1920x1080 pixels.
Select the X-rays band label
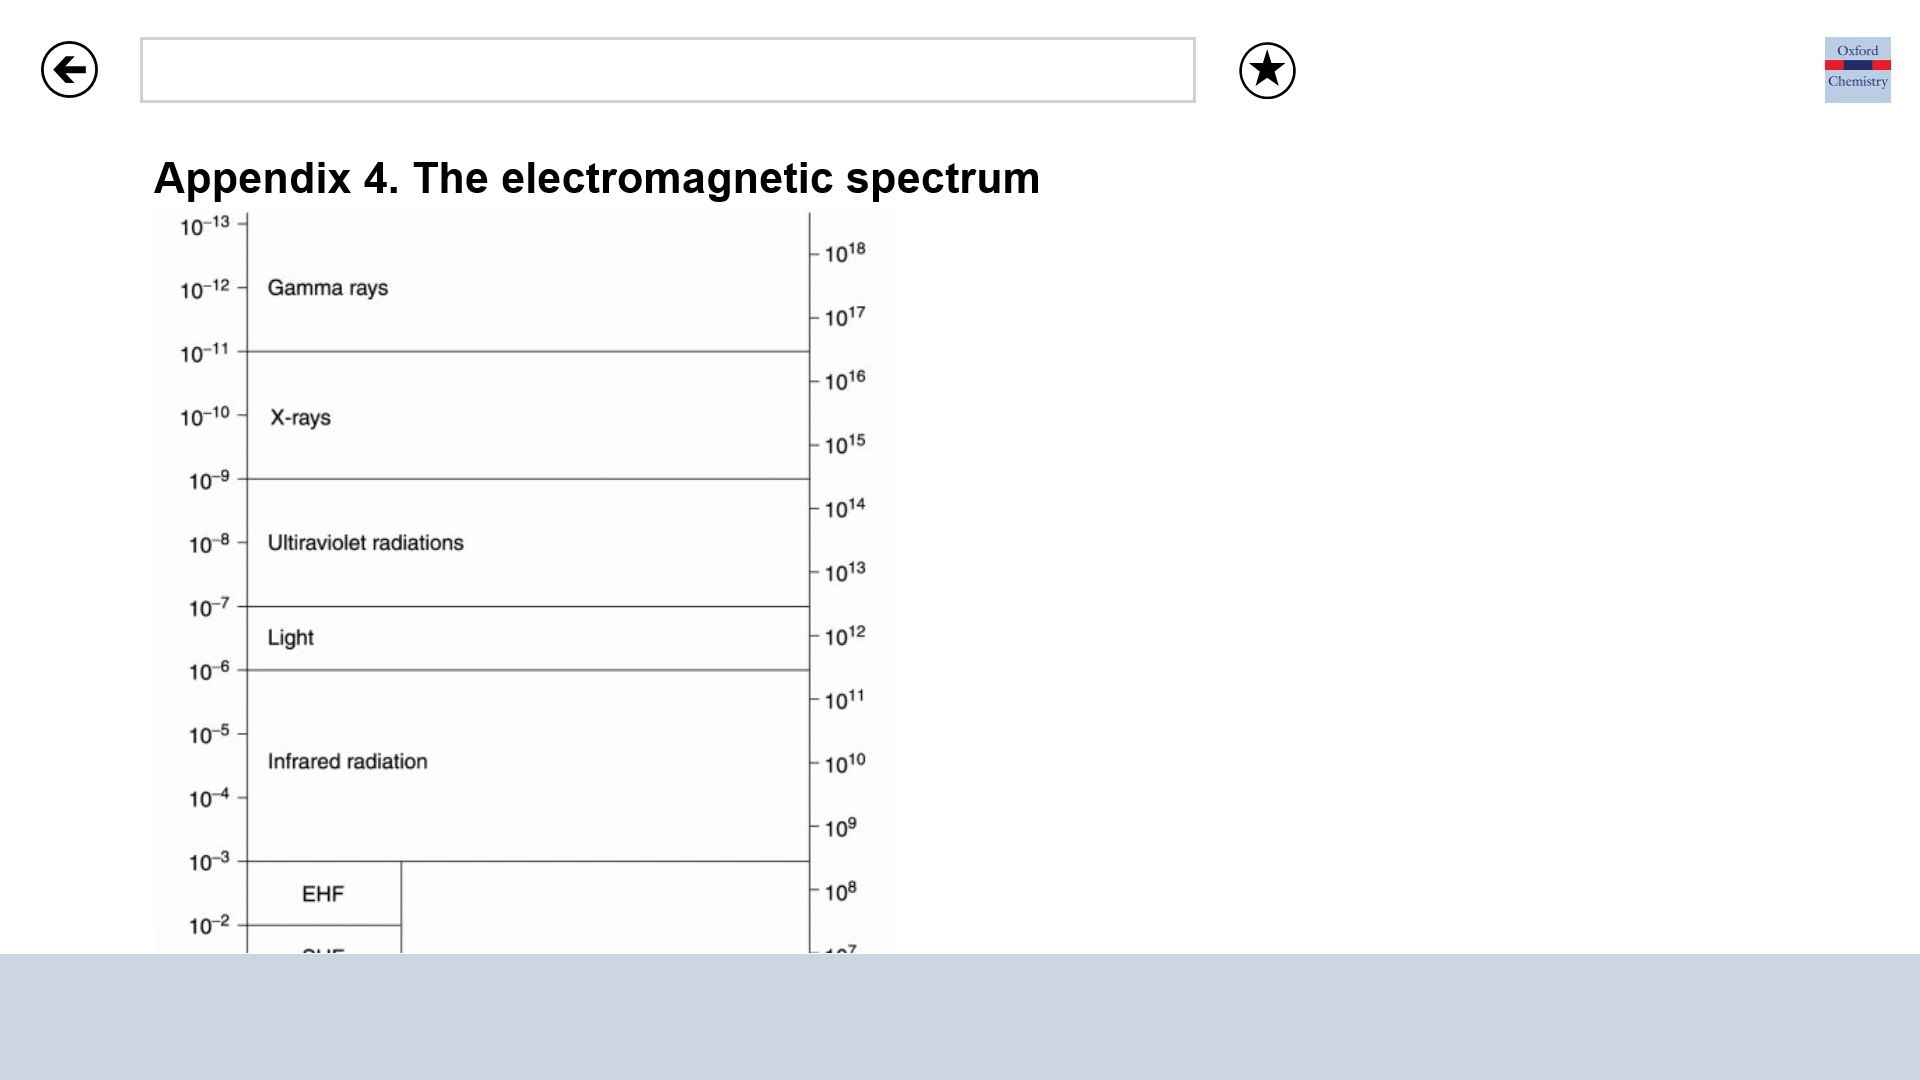(300, 418)
